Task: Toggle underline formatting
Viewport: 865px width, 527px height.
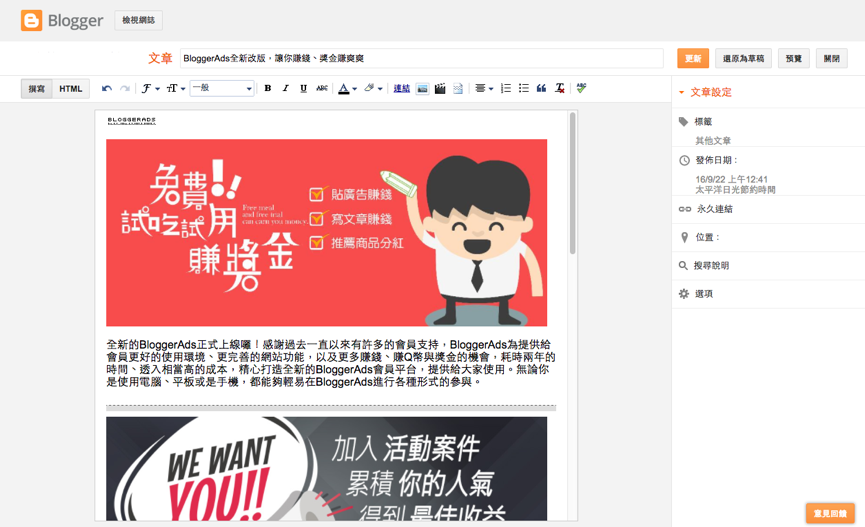Action: [303, 88]
